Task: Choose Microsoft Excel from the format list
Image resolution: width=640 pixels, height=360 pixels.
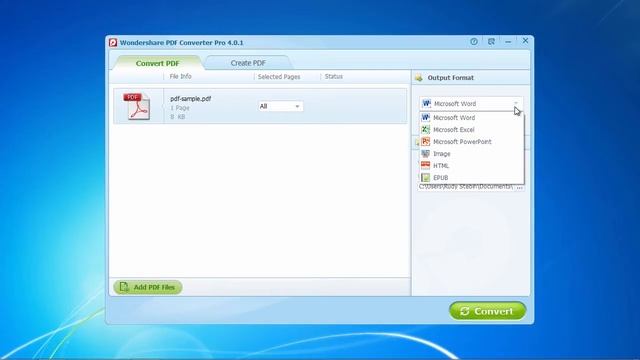Action: point(471,130)
